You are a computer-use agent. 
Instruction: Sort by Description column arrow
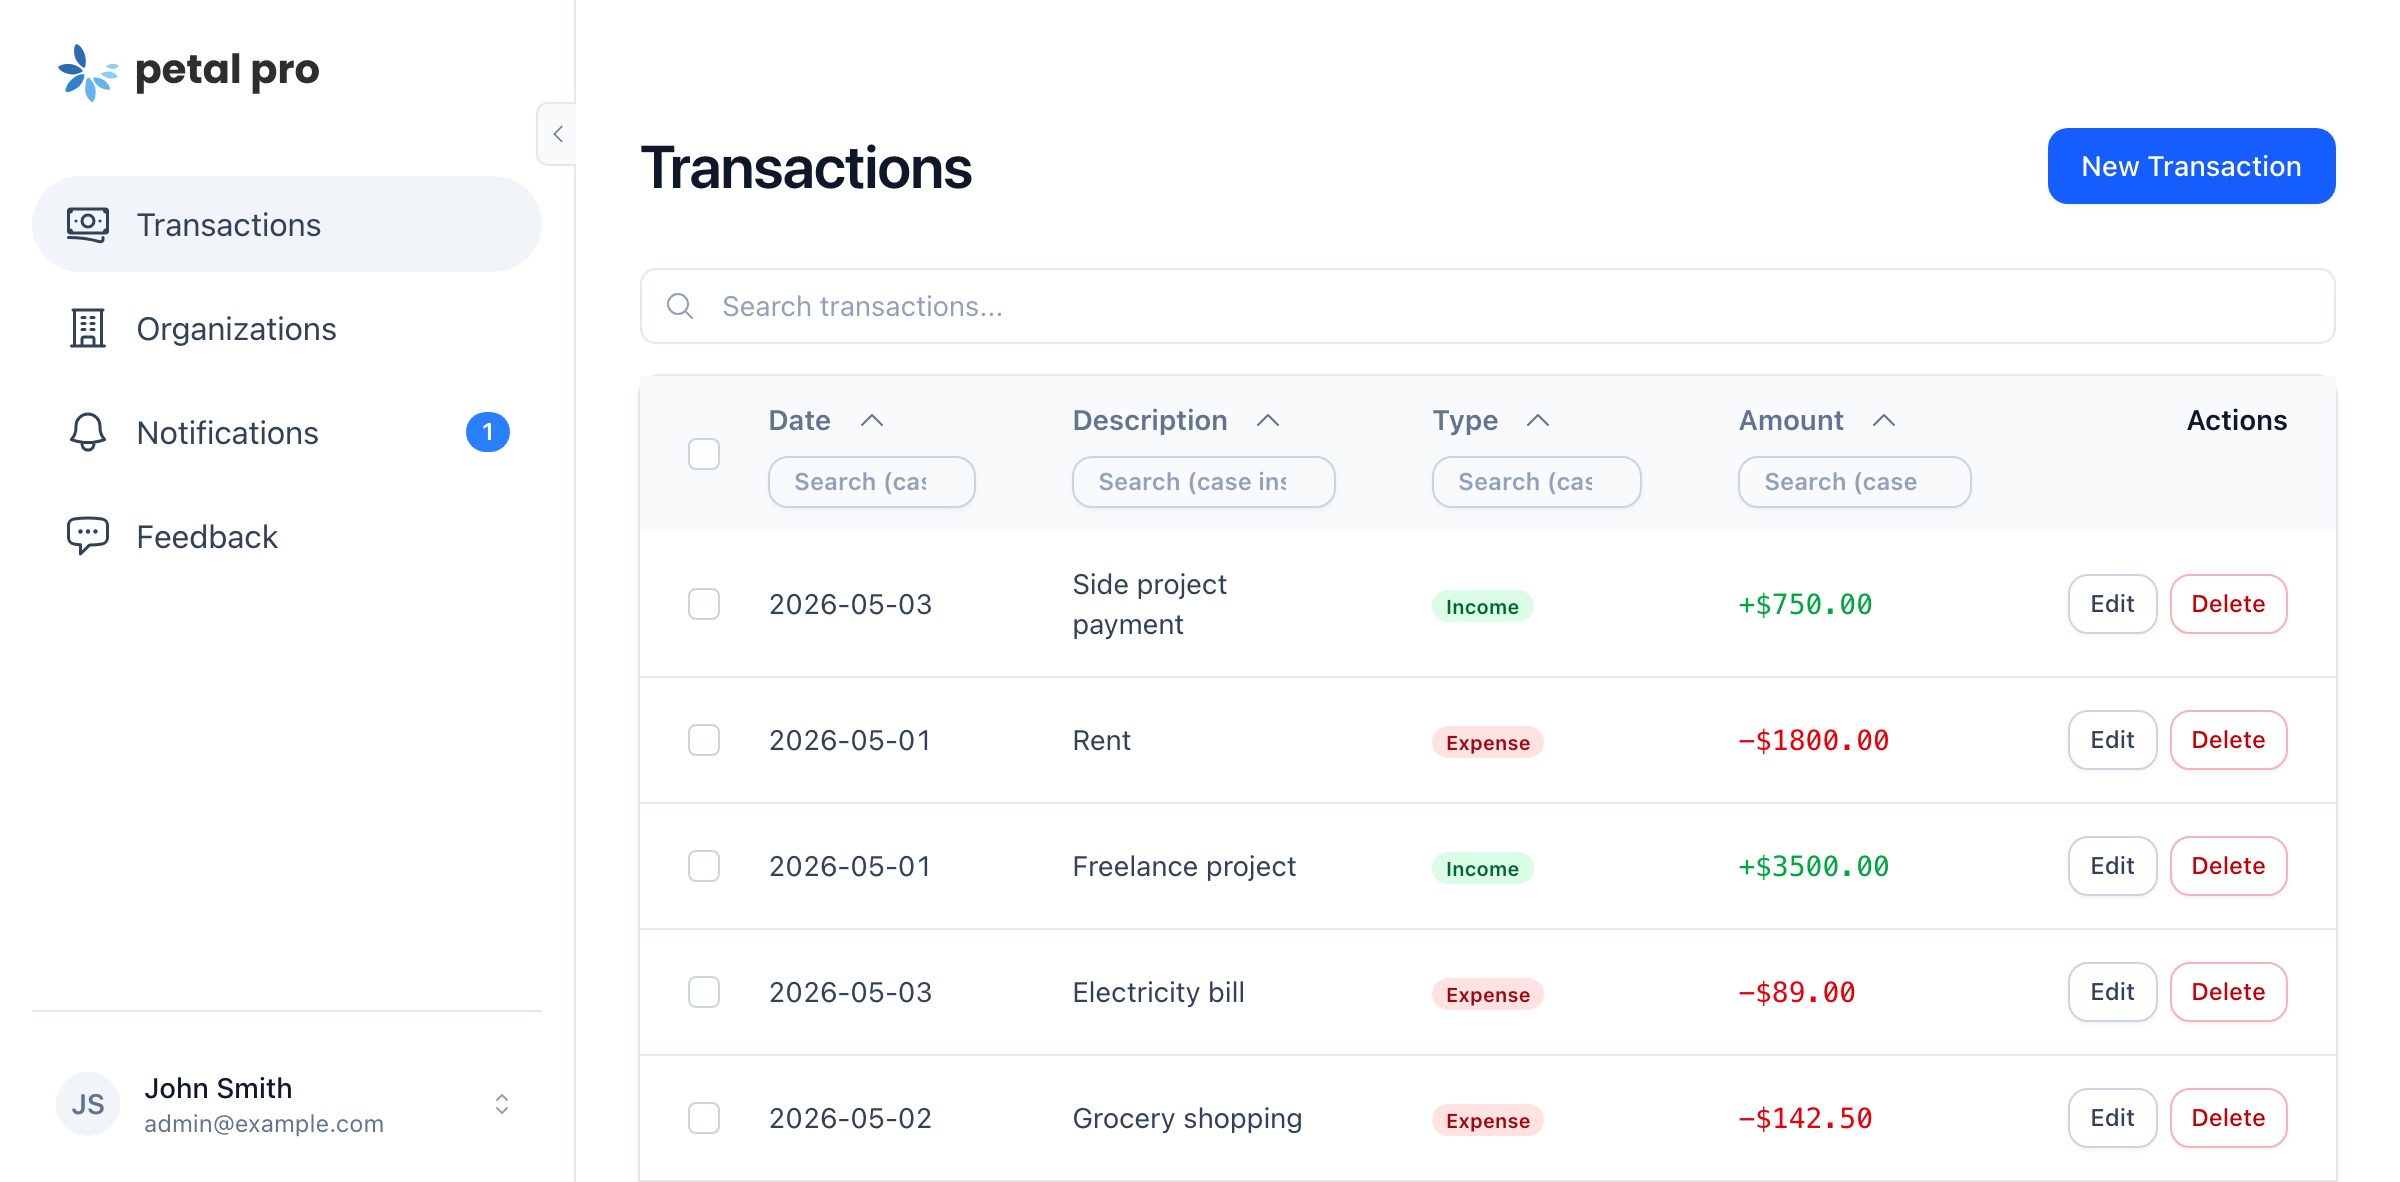[x=1268, y=420]
